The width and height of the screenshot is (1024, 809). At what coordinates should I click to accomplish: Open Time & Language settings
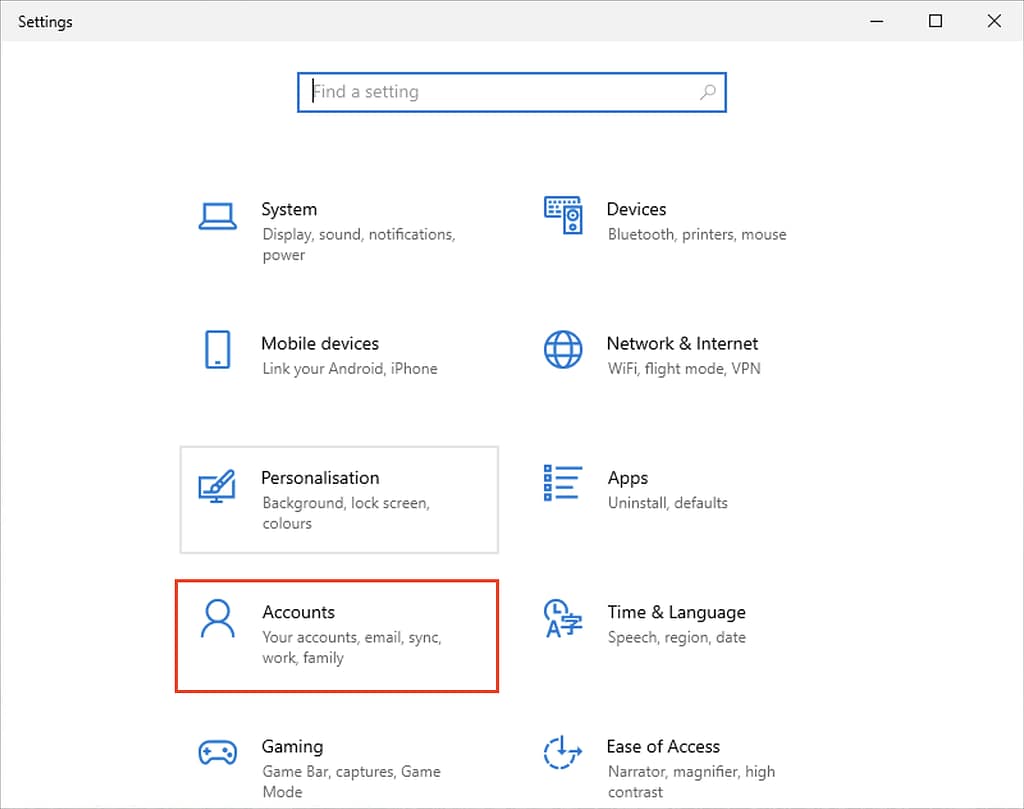676,611
